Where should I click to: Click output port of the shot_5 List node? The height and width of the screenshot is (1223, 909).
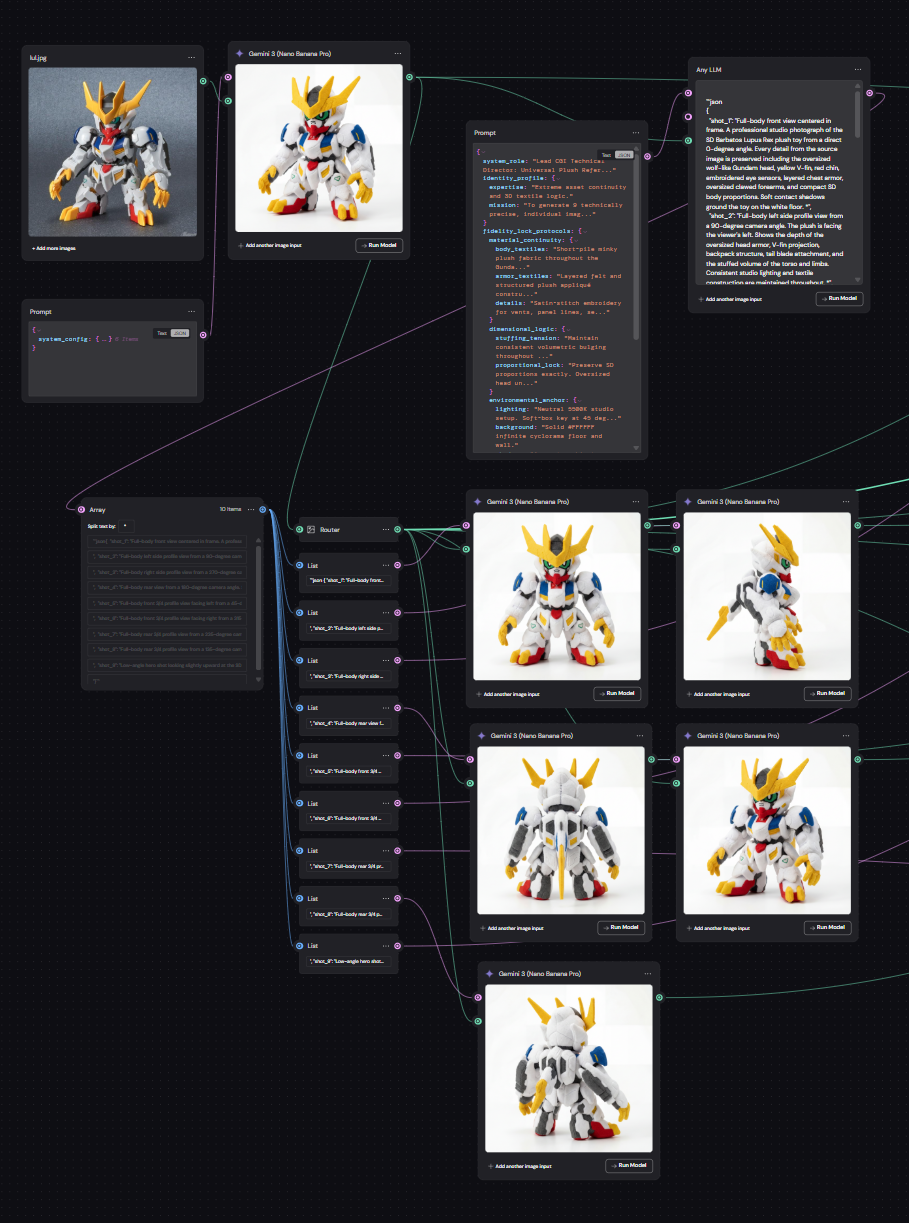pyautogui.click(x=397, y=755)
